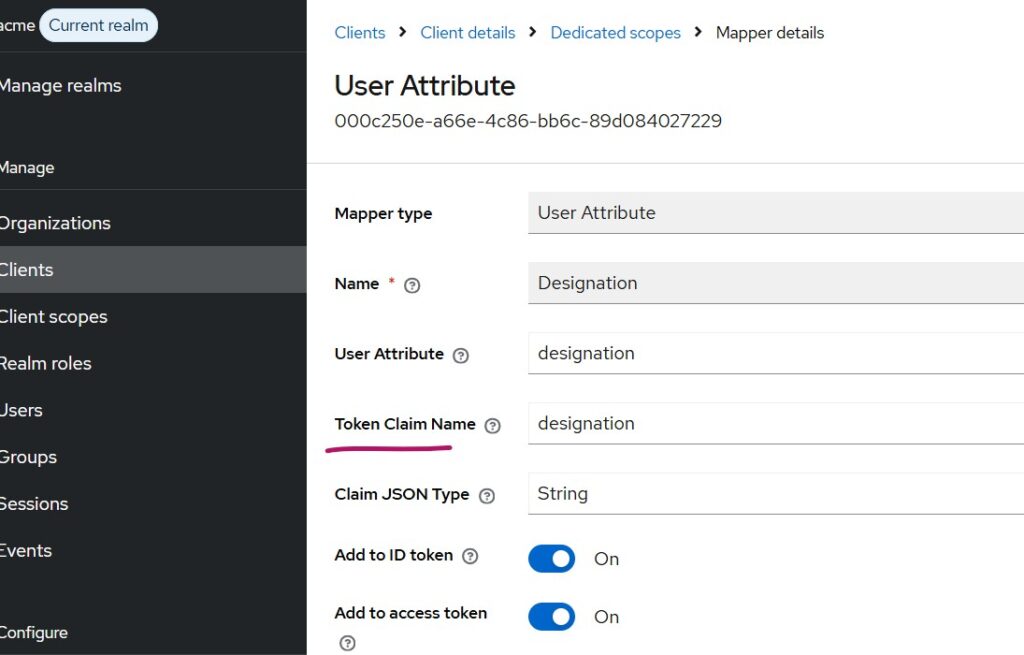Click the help icon under Add to access token
Image resolution: width=1024 pixels, height=655 pixels.
pos(347,643)
